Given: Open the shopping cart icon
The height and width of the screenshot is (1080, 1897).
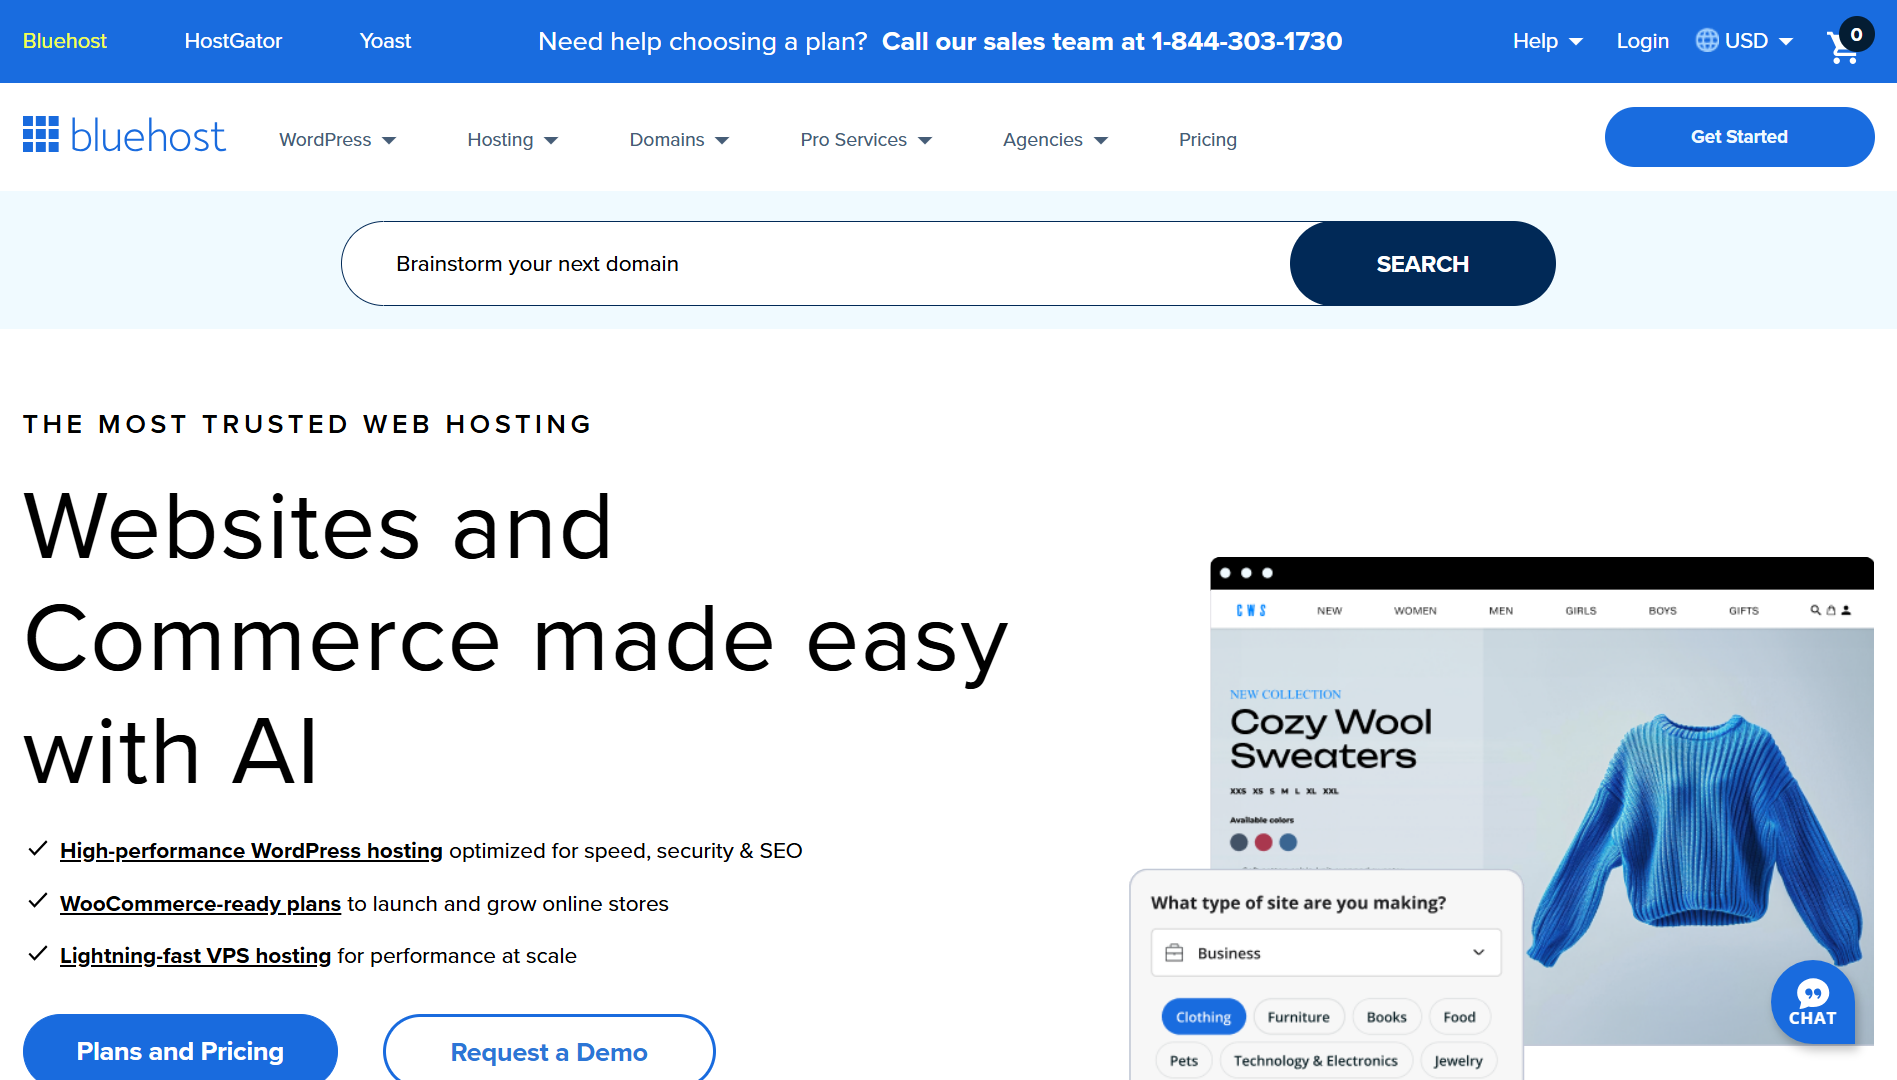Looking at the screenshot, I should coord(1842,46).
